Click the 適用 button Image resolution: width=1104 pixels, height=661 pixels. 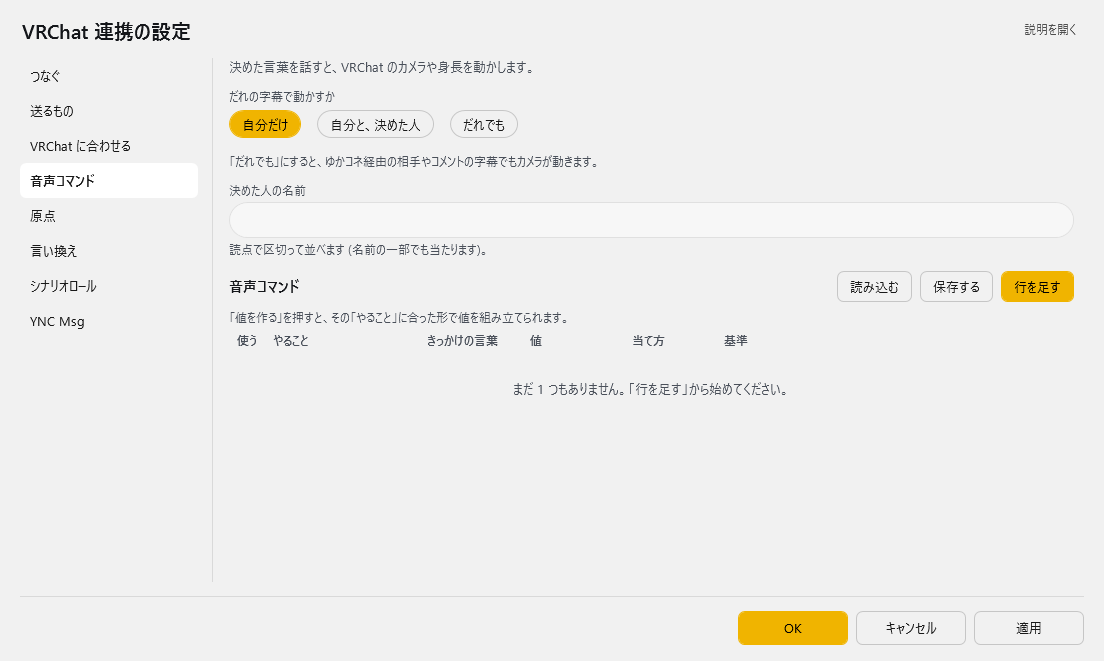click(1029, 628)
